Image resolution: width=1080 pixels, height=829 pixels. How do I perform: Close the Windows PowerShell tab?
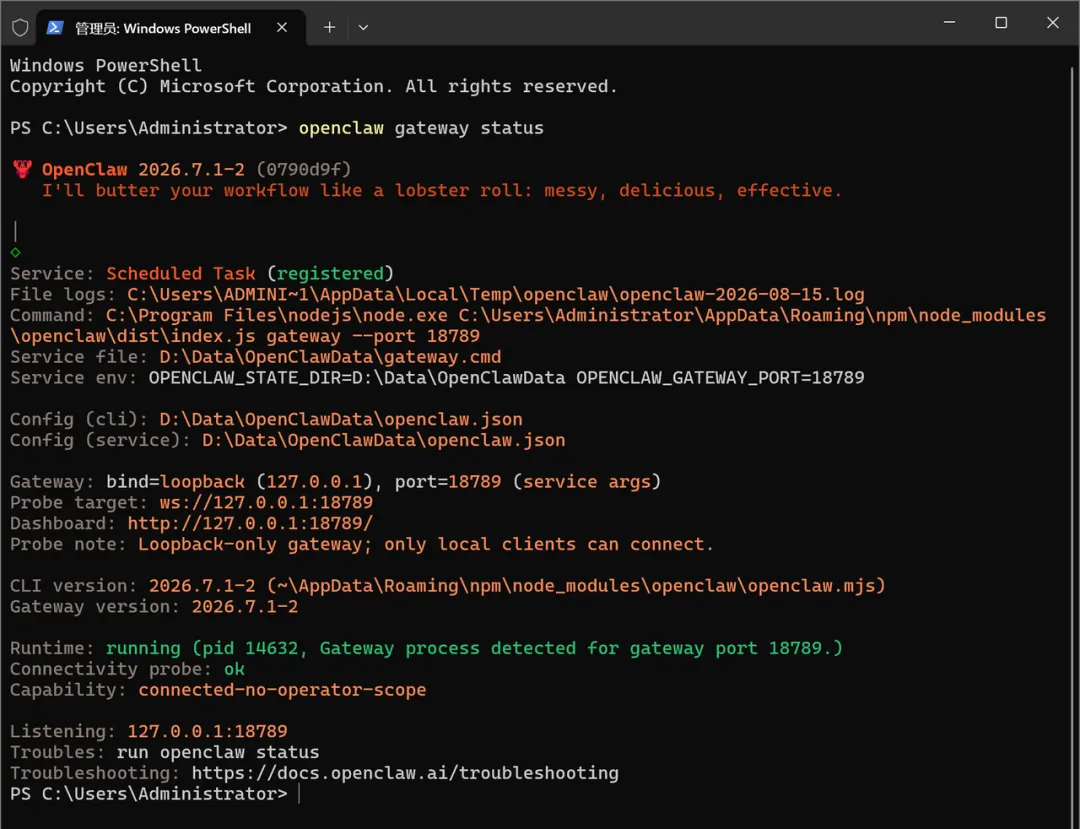[282, 28]
